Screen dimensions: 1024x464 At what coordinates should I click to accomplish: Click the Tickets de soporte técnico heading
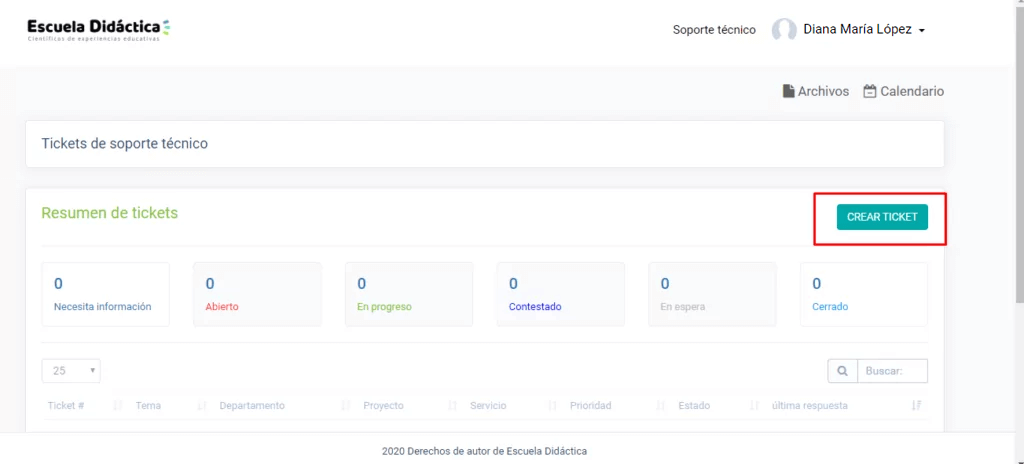tap(125, 144)
